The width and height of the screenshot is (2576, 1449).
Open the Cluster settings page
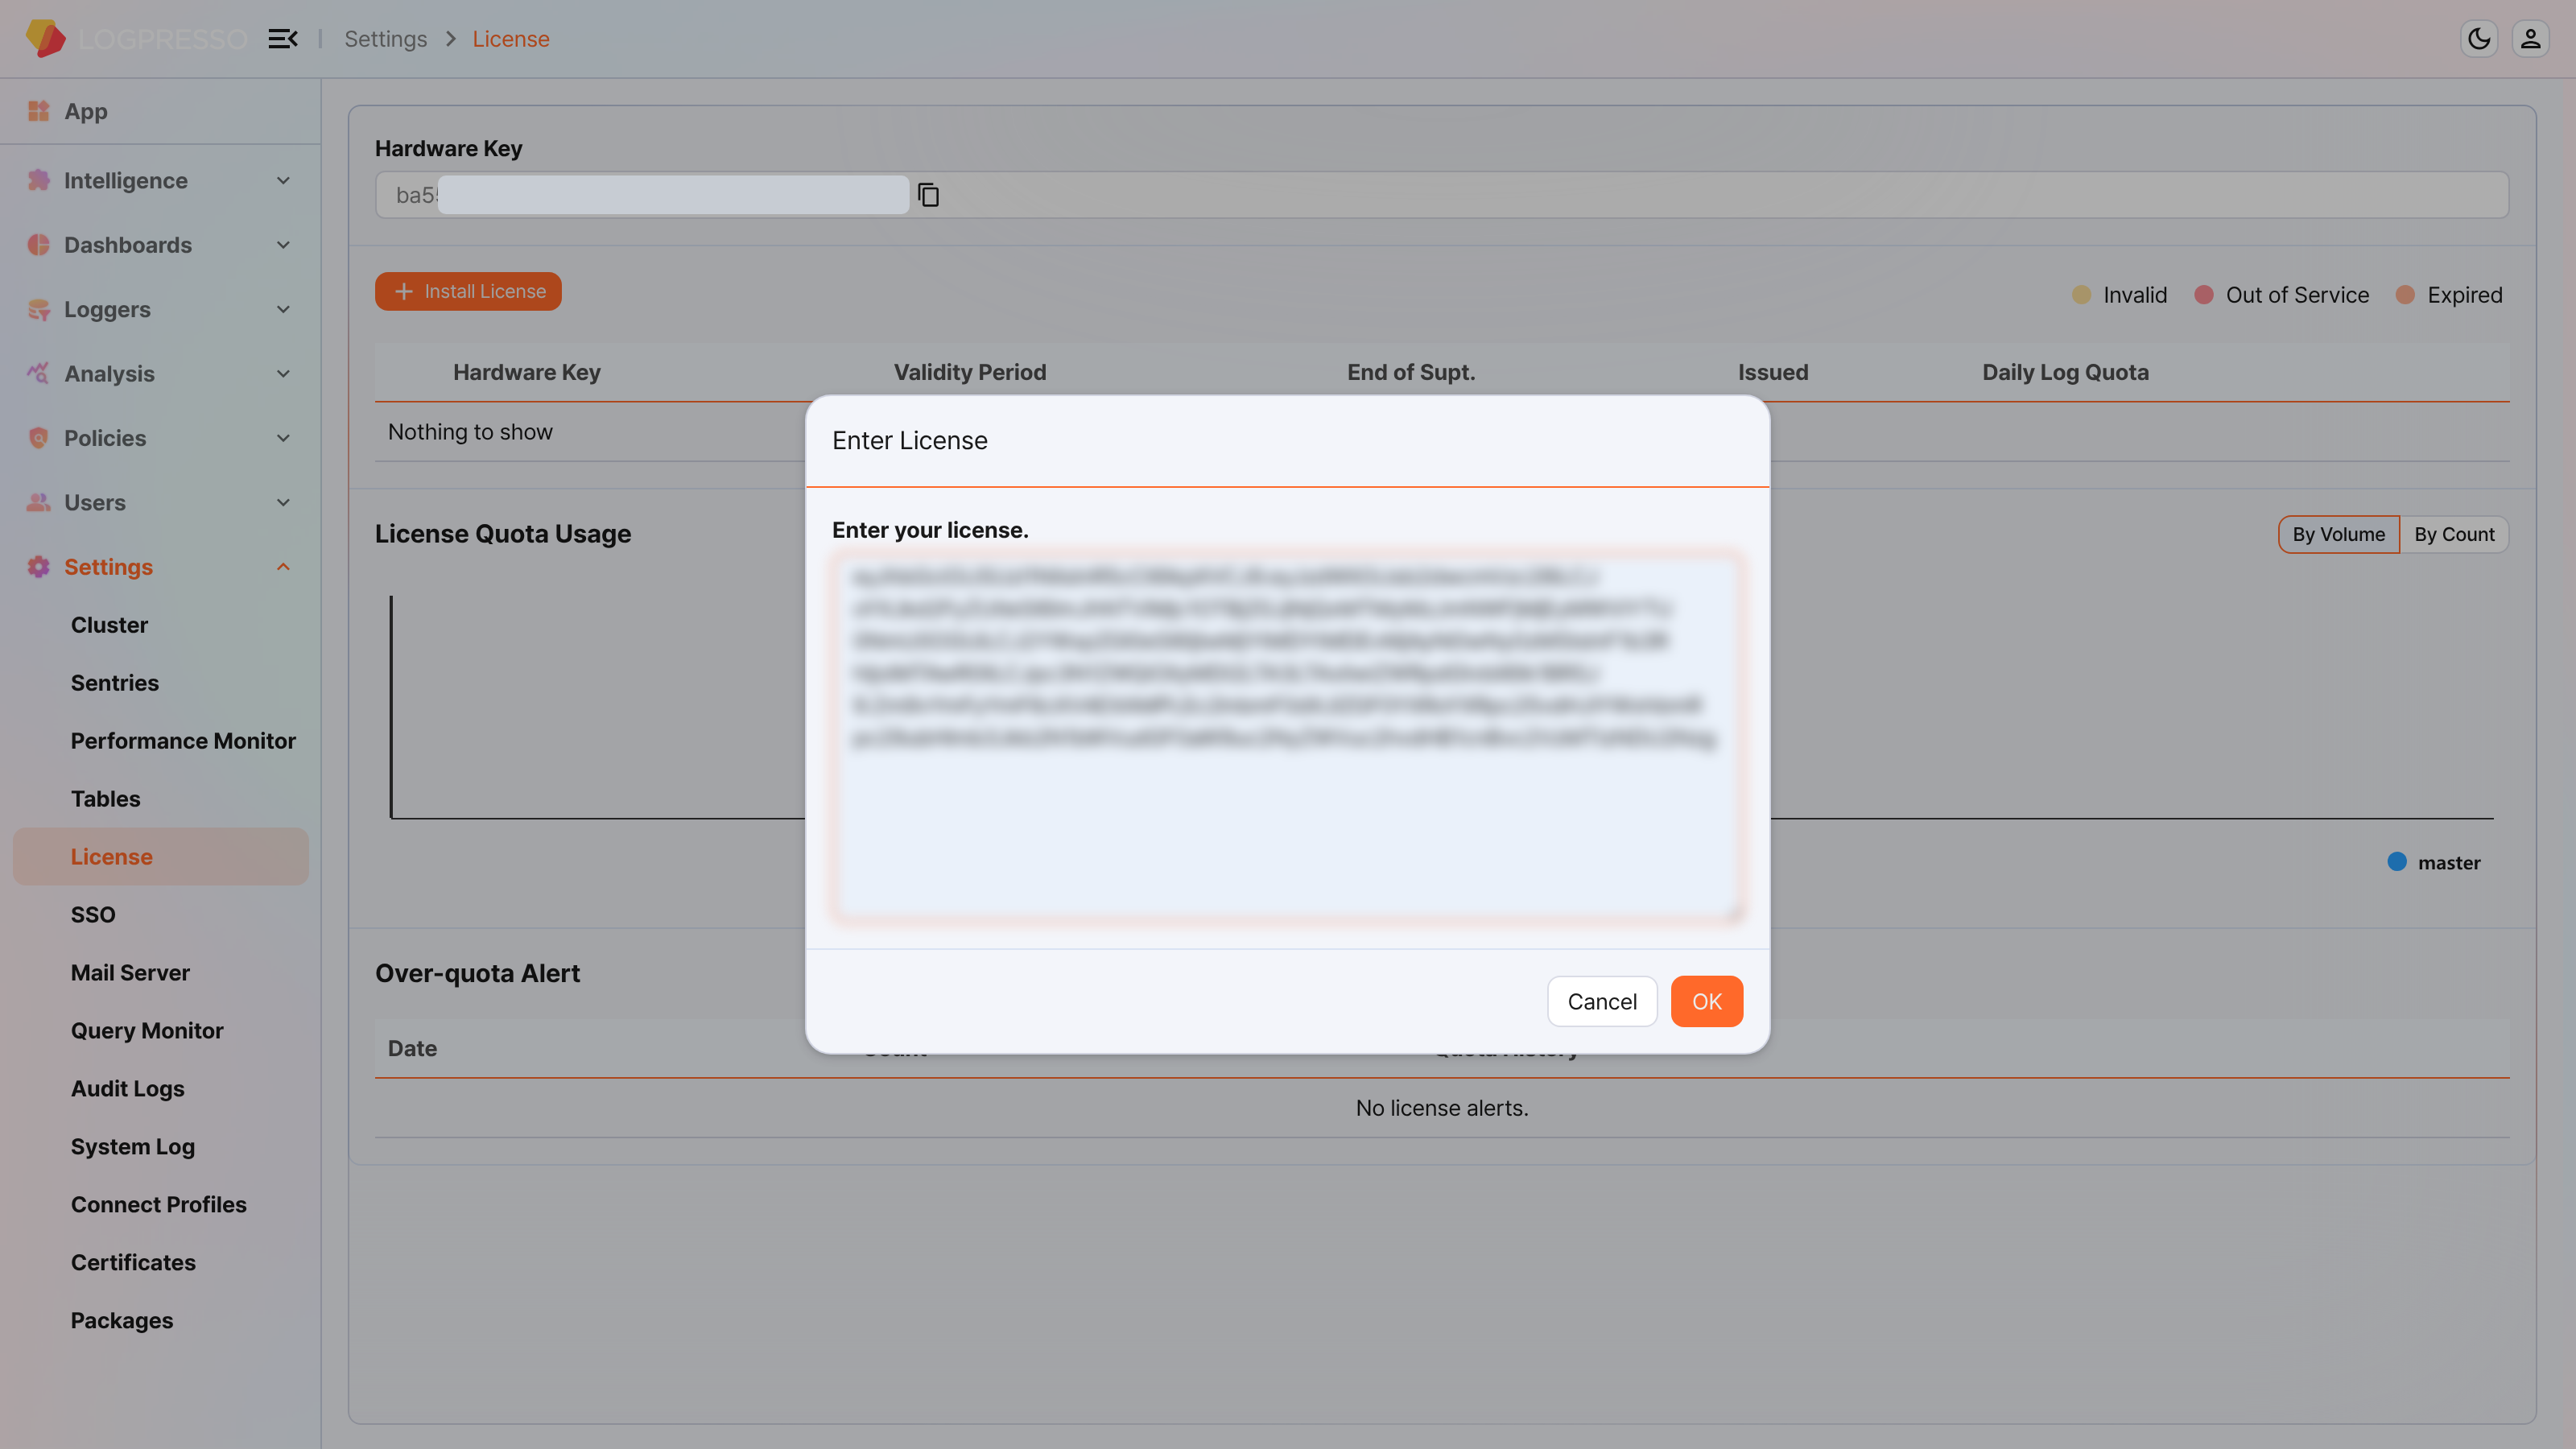109,625
